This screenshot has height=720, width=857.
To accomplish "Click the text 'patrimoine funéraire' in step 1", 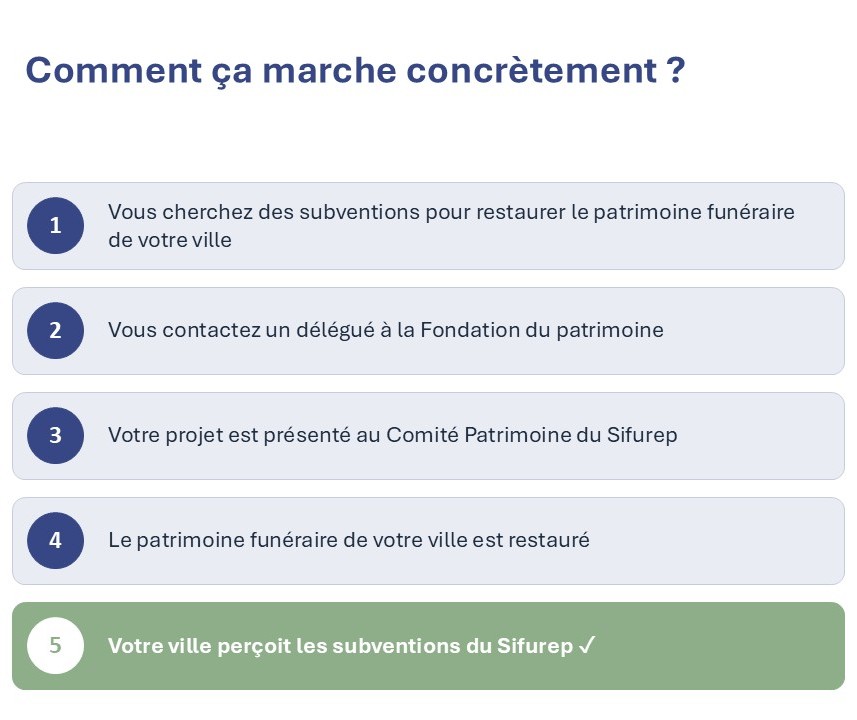I will click(x=694, y=212).
